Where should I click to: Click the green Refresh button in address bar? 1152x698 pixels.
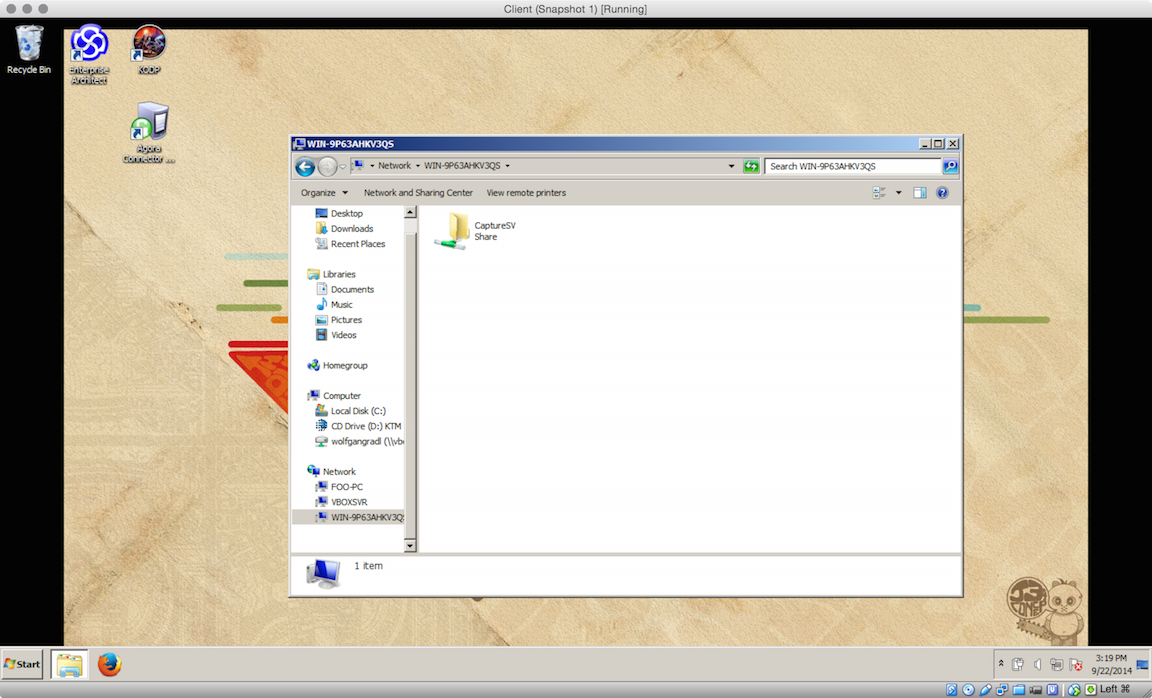click(751, 167)
